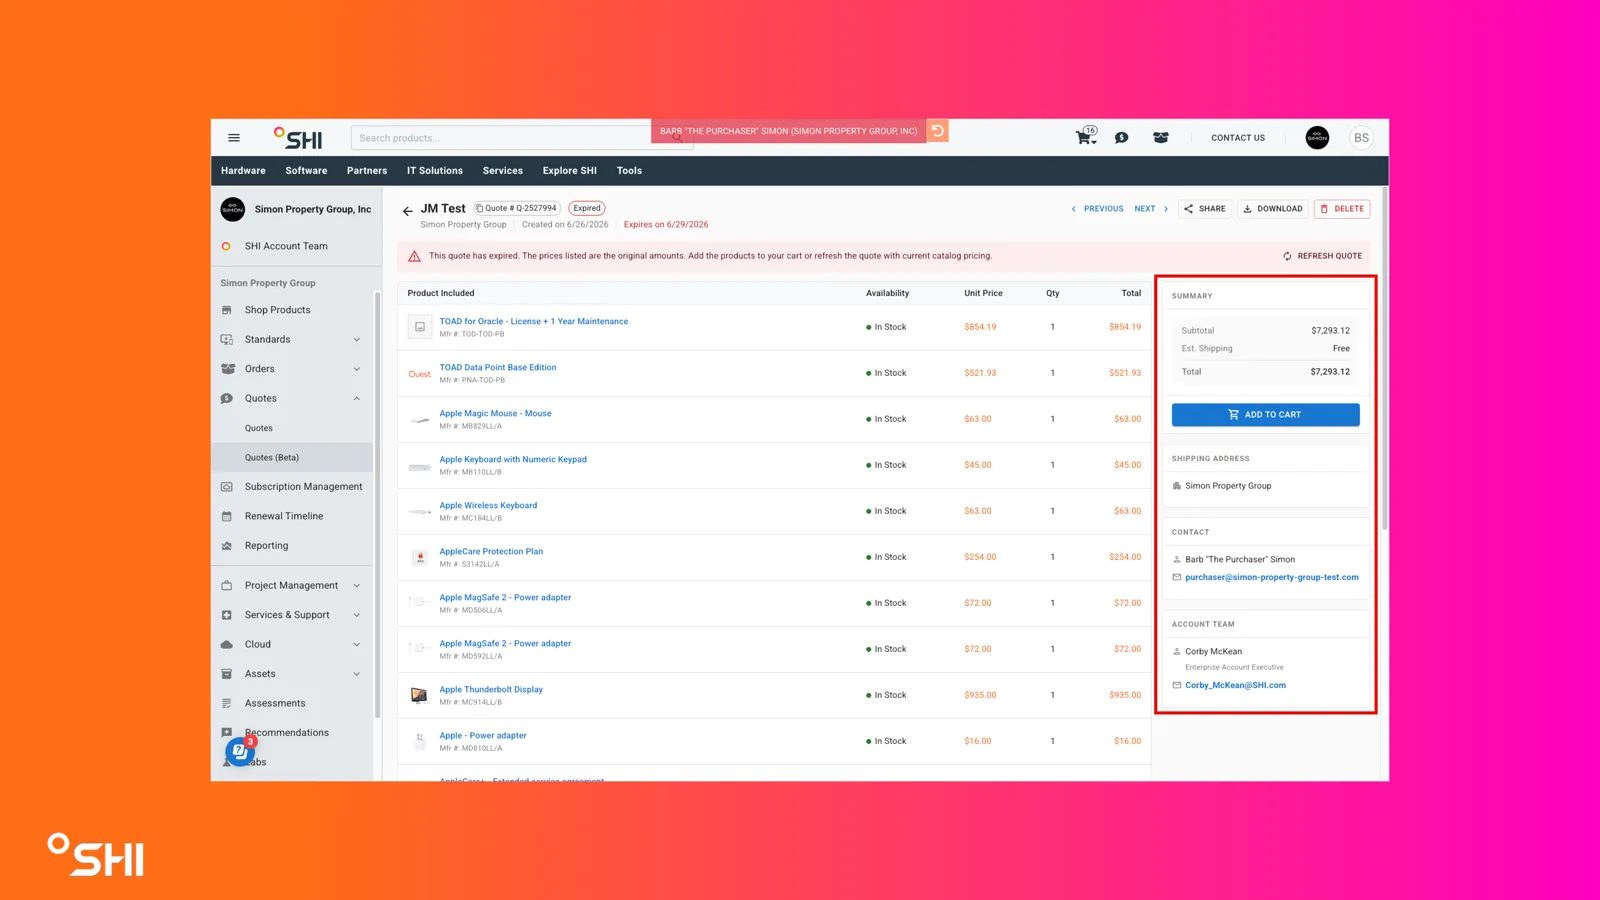Click Corby_McKean@SHI.com email link
The height and width of the screenshot is (900, 1600).
1235,685
